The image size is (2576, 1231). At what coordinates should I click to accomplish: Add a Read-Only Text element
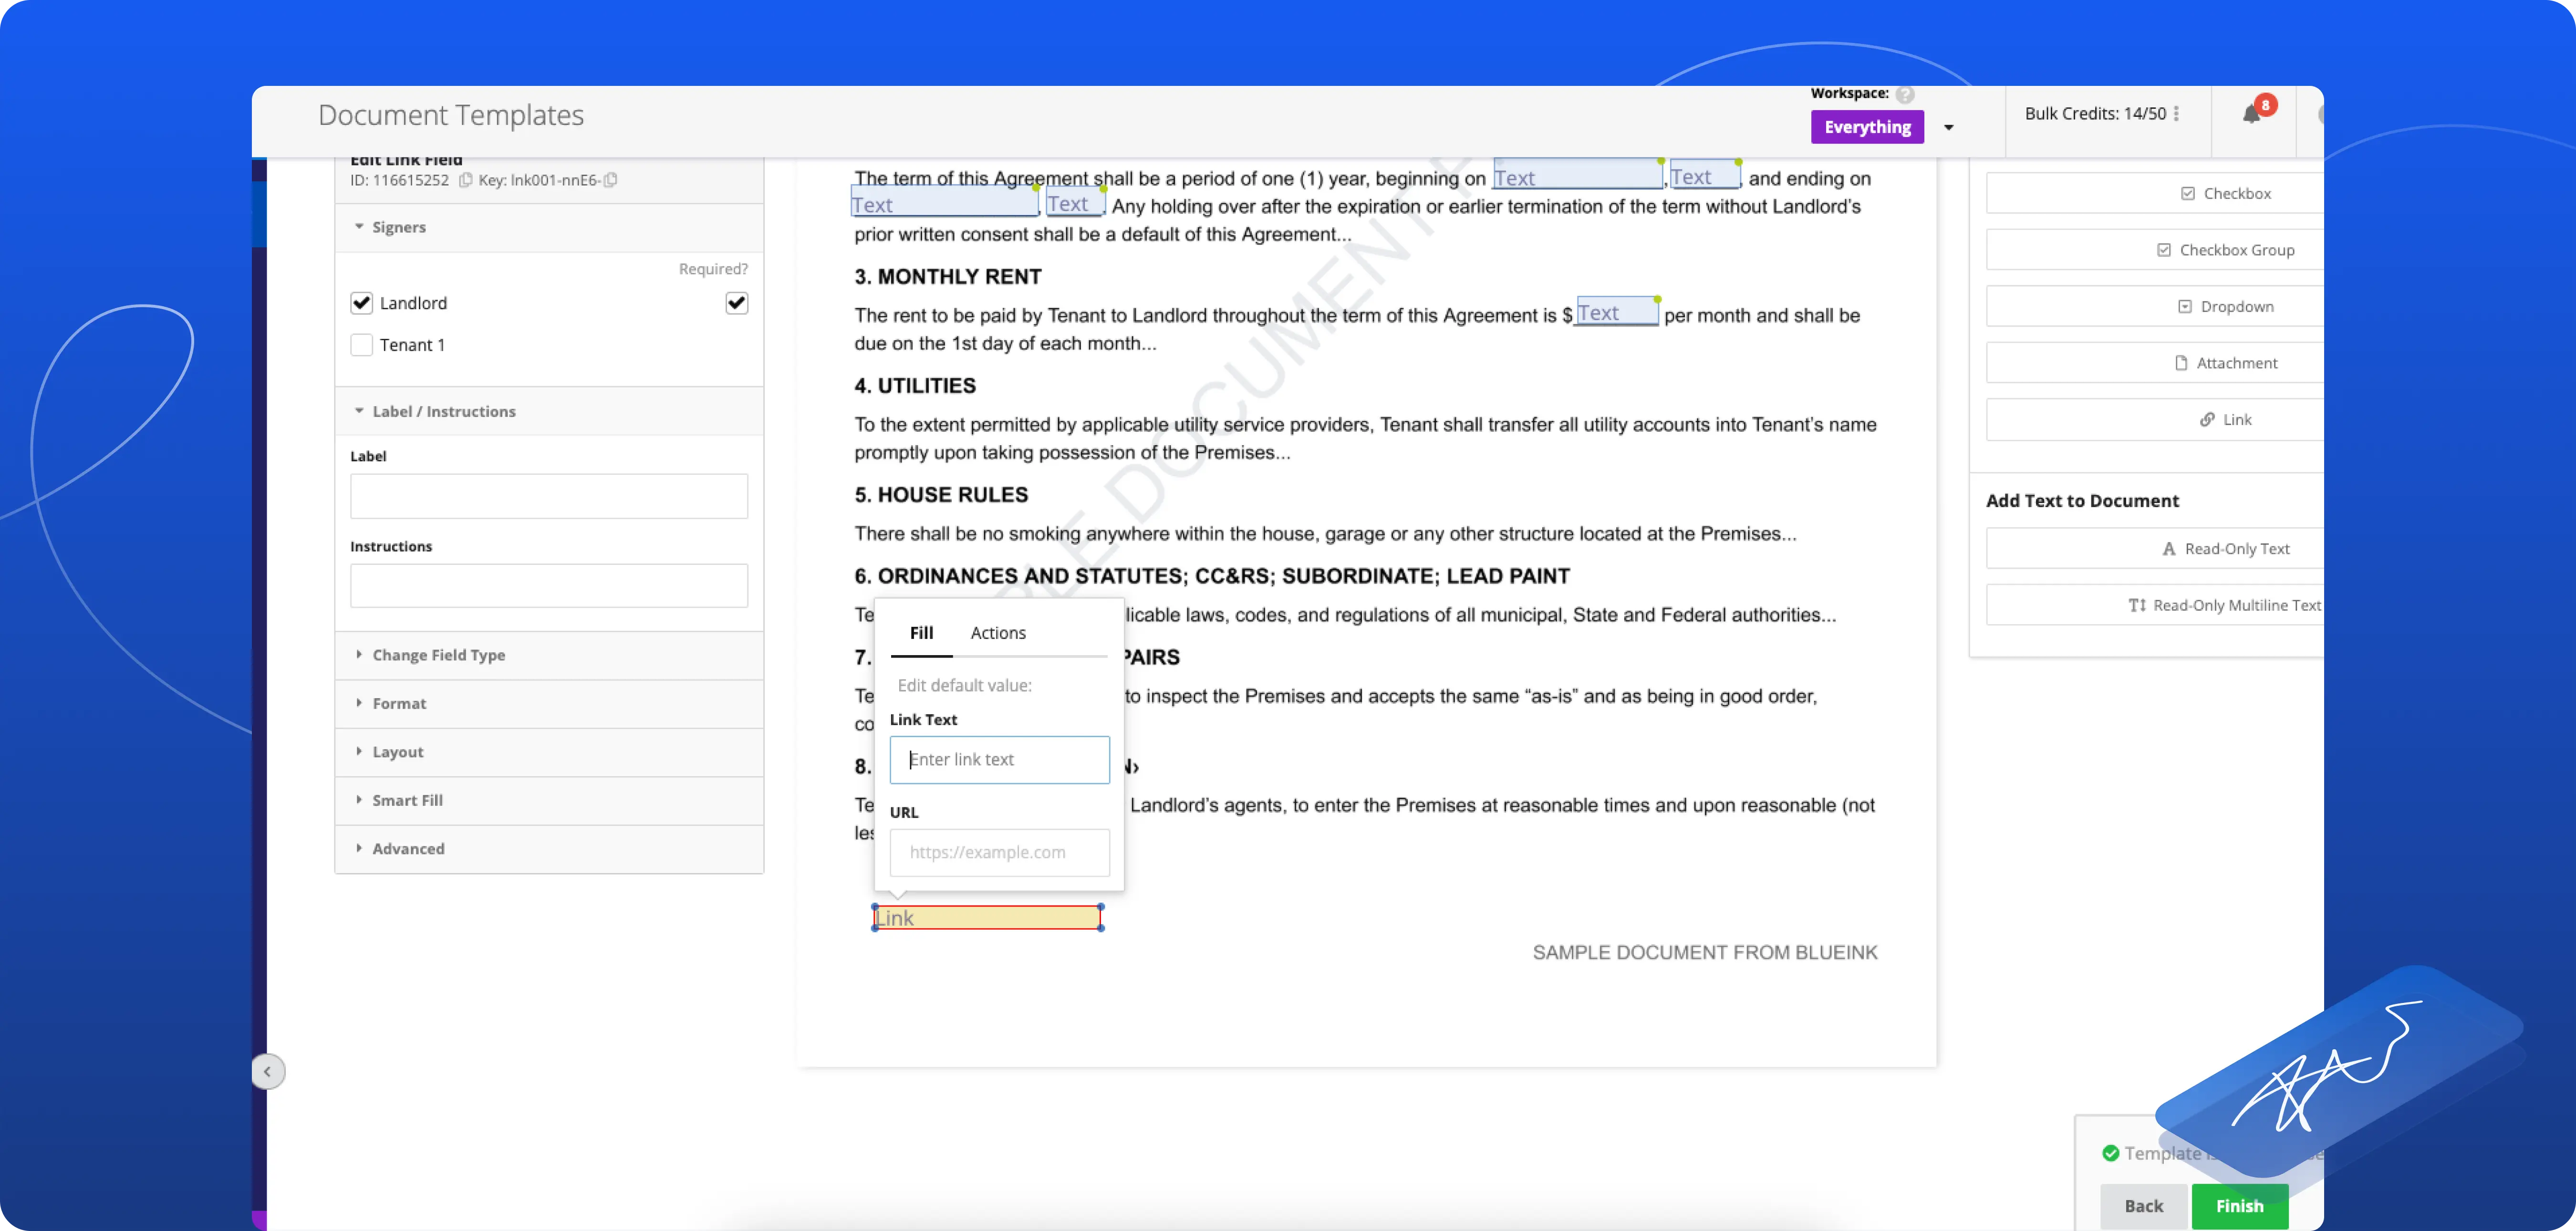tap(2225, 548)
